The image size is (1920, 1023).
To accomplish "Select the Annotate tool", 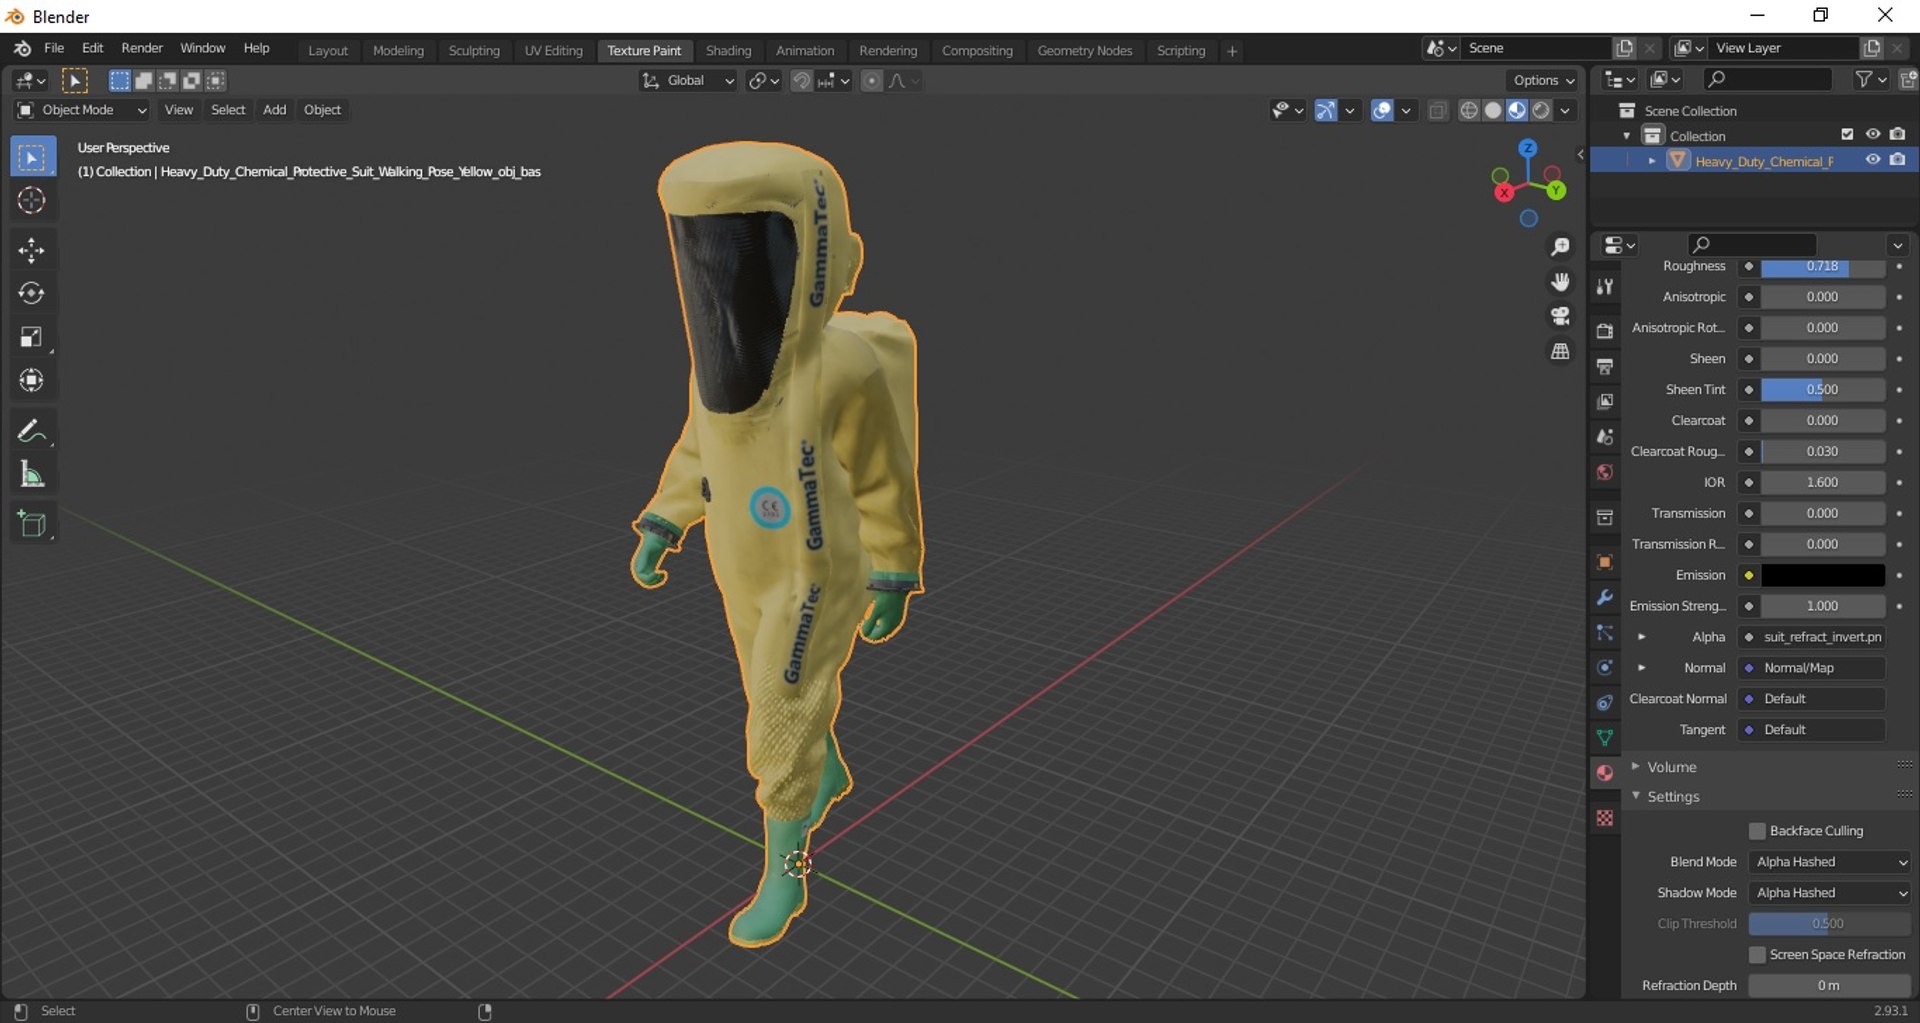I will point(32,431).
